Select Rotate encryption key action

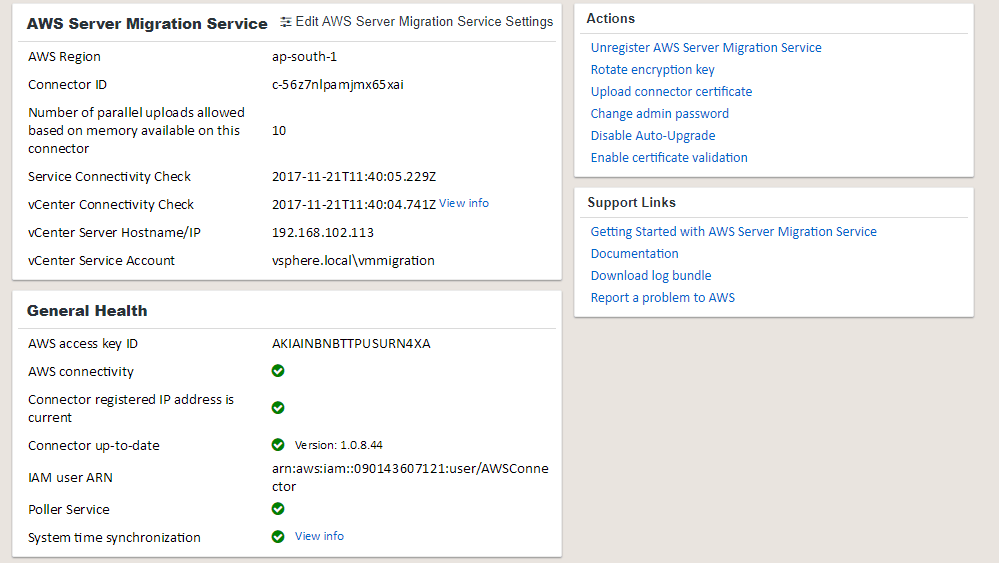point(652,69)
